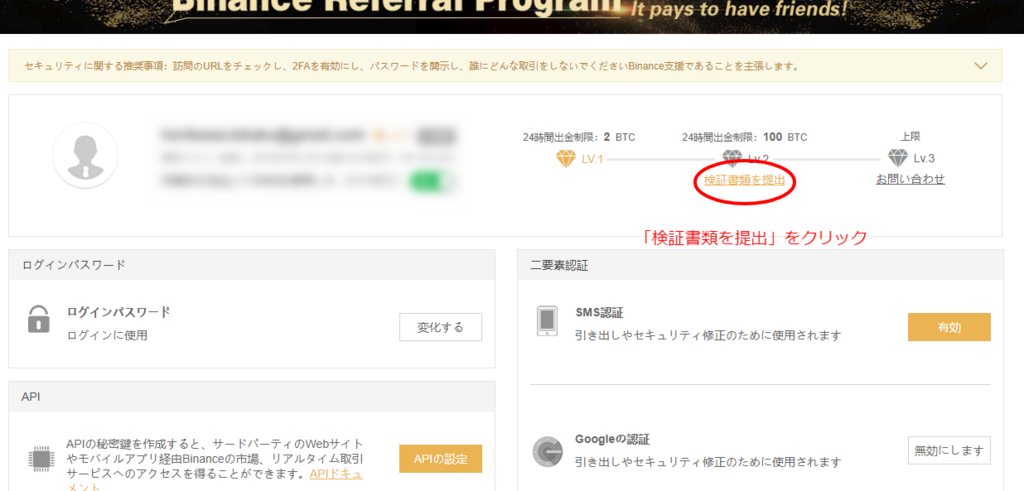
Task: Click the Binance Referral Program banner
Action: click(512, 12)
